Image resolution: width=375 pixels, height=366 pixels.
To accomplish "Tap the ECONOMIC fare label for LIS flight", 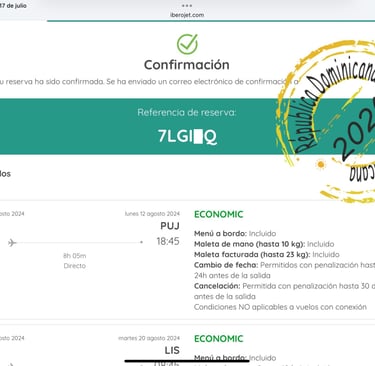I will point(219,339).
